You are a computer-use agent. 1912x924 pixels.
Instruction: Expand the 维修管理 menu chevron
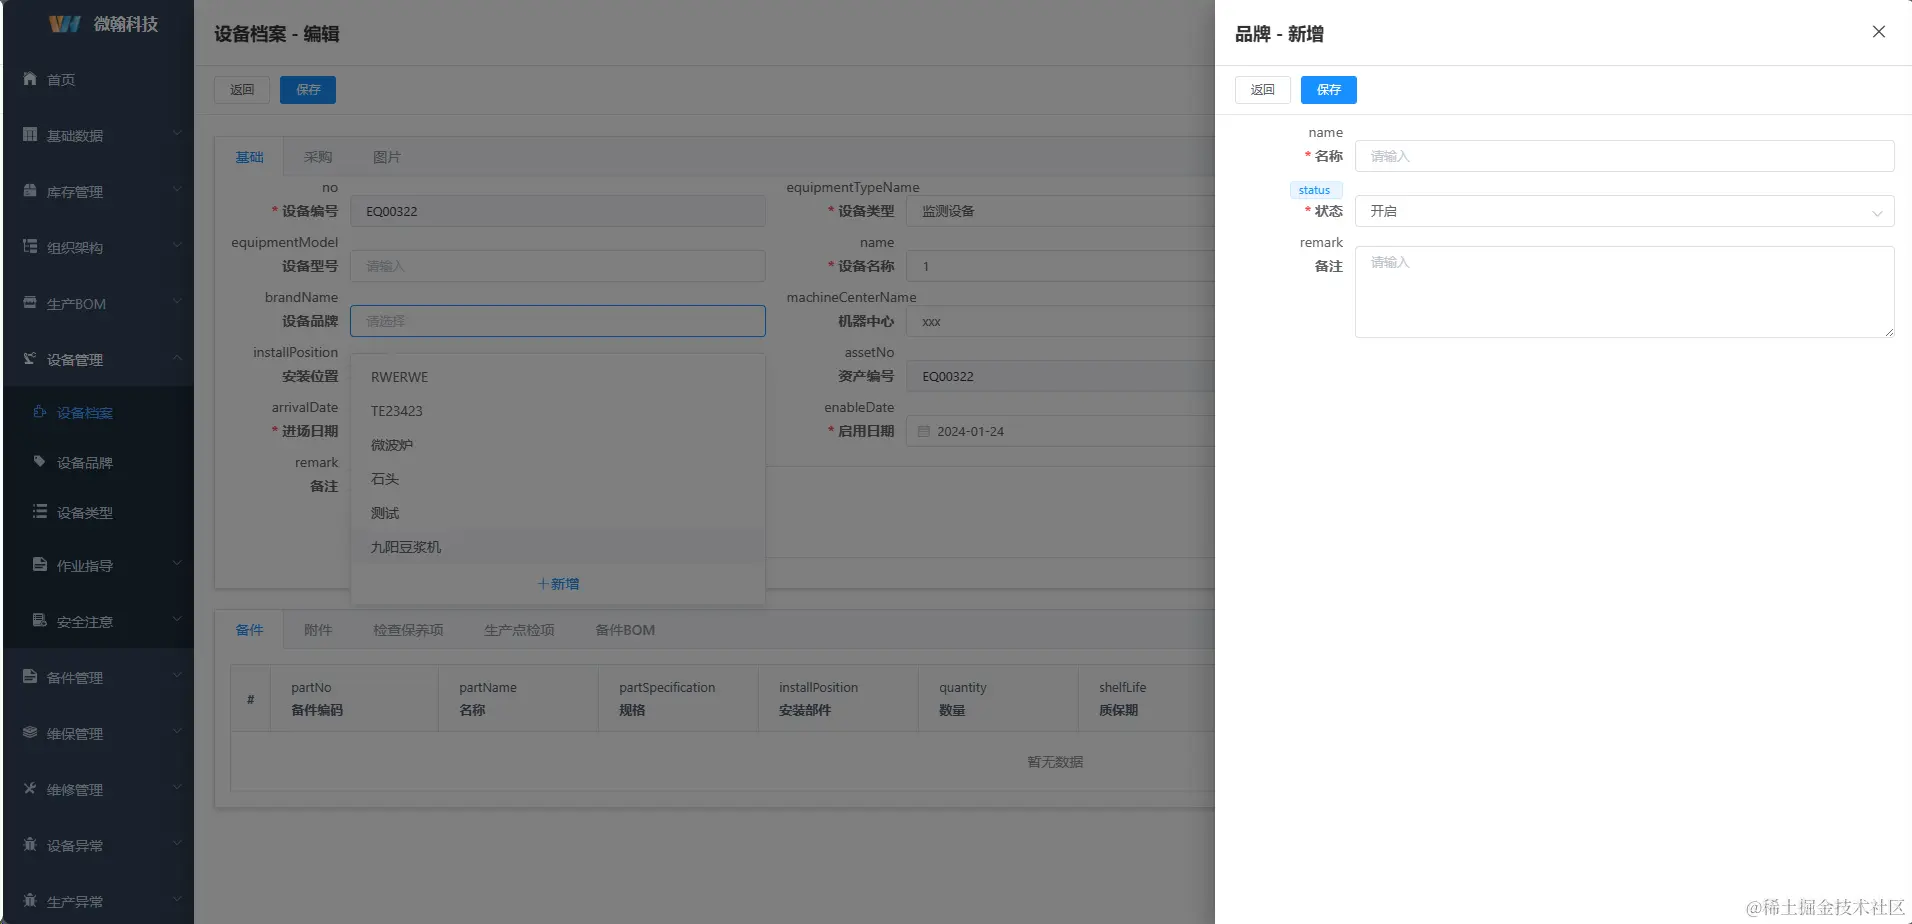[x=177, y=789]
